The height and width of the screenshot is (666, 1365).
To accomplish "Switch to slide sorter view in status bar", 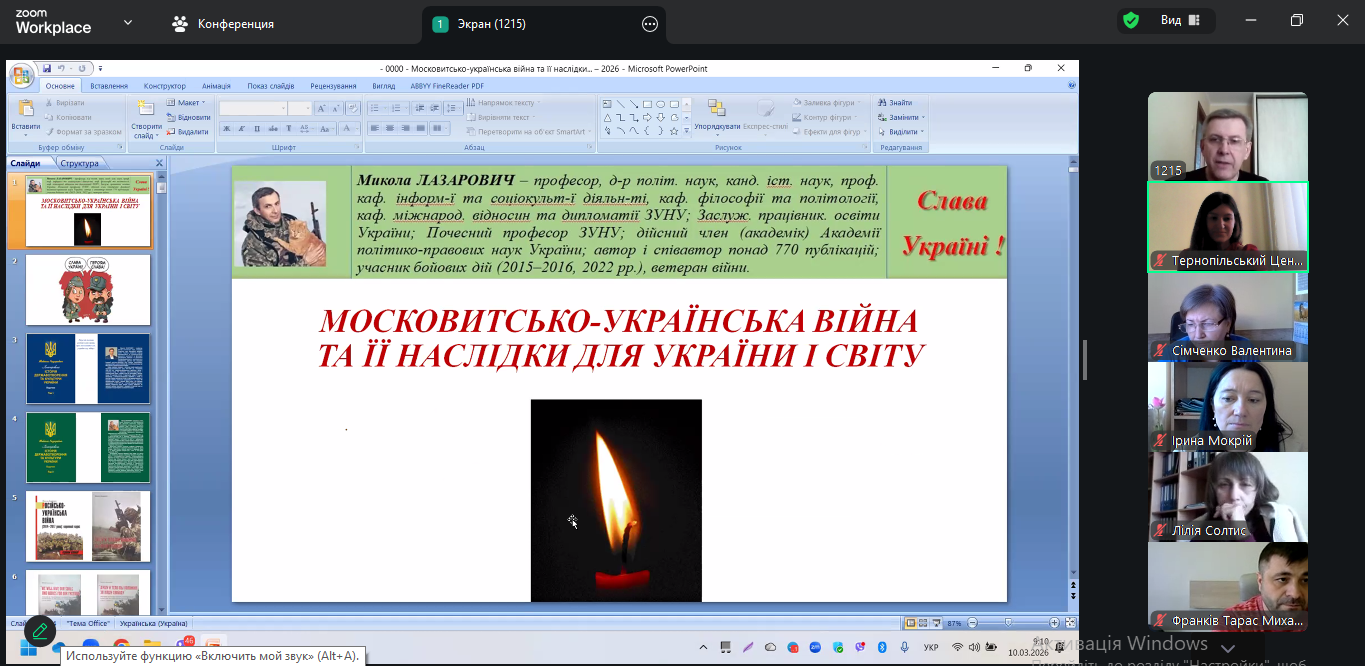I will [x=923, y=623].
